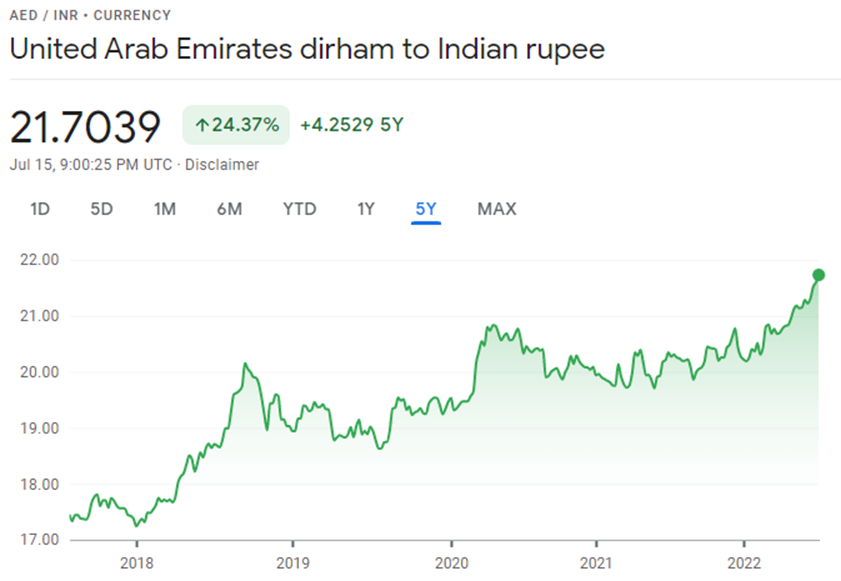Click the 2019 axis tick label
Image resolution: width=841 pixels, height=581 pixels.
coord(293,563)
